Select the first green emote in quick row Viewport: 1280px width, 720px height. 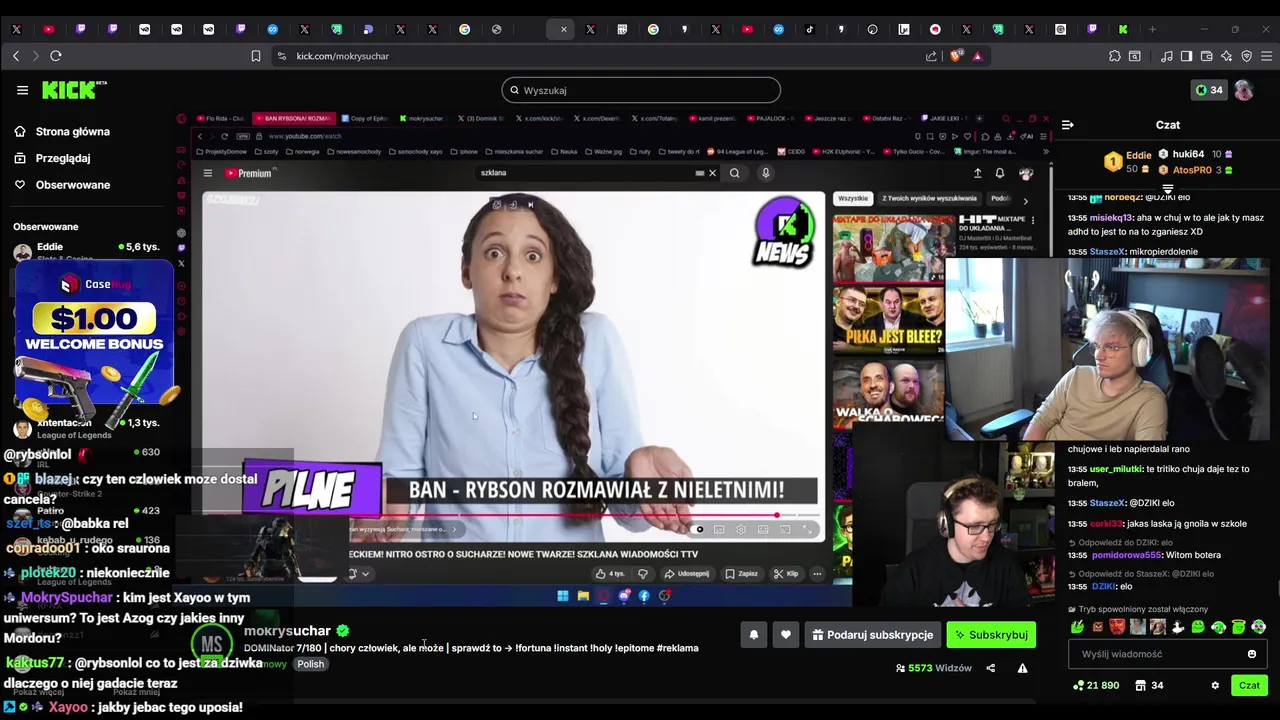coord(1078,627)
